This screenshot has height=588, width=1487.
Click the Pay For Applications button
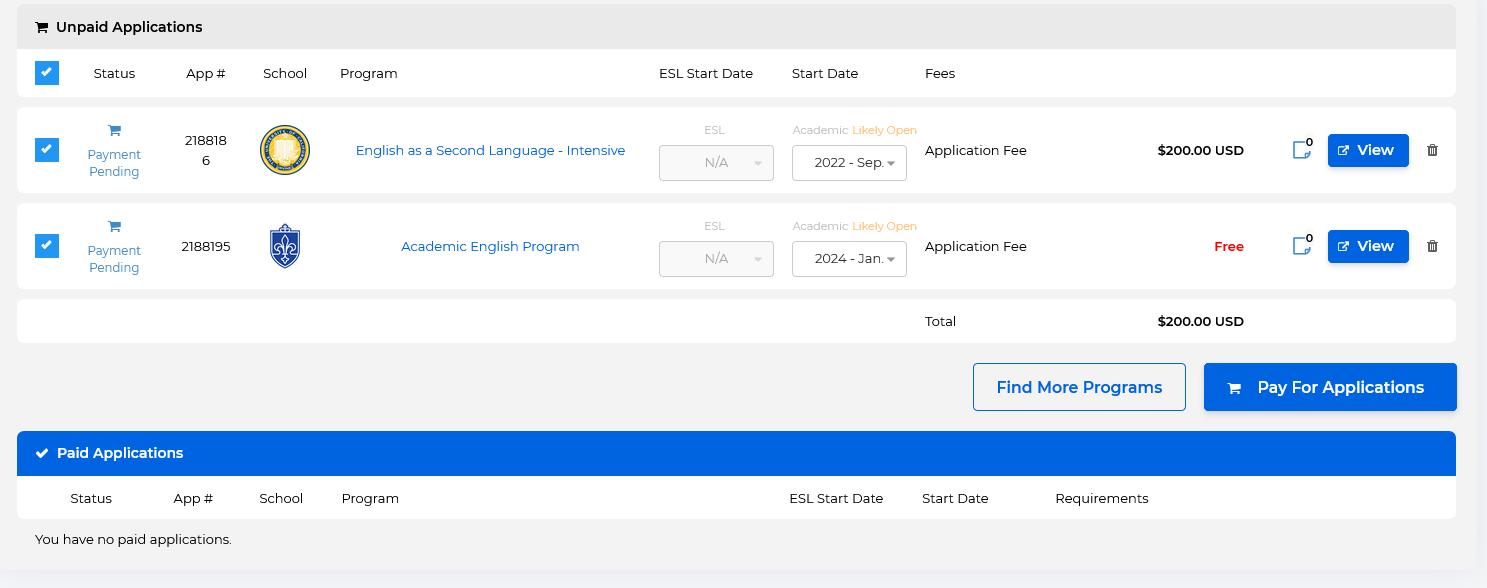coord(1329,387)
